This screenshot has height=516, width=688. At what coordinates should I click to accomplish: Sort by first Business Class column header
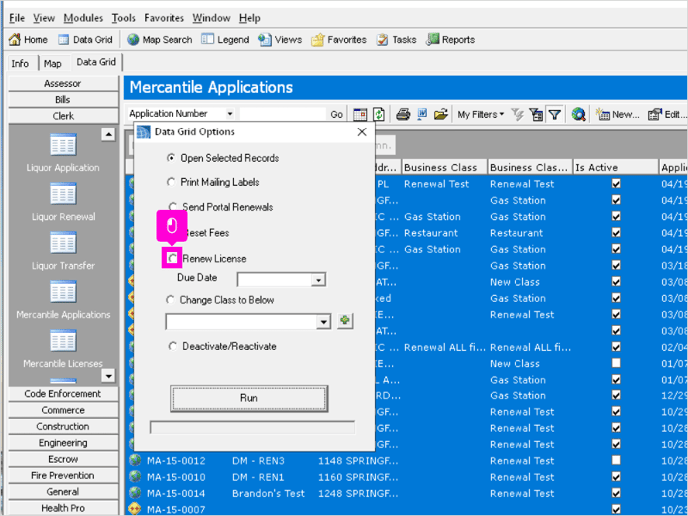point(444,167)
